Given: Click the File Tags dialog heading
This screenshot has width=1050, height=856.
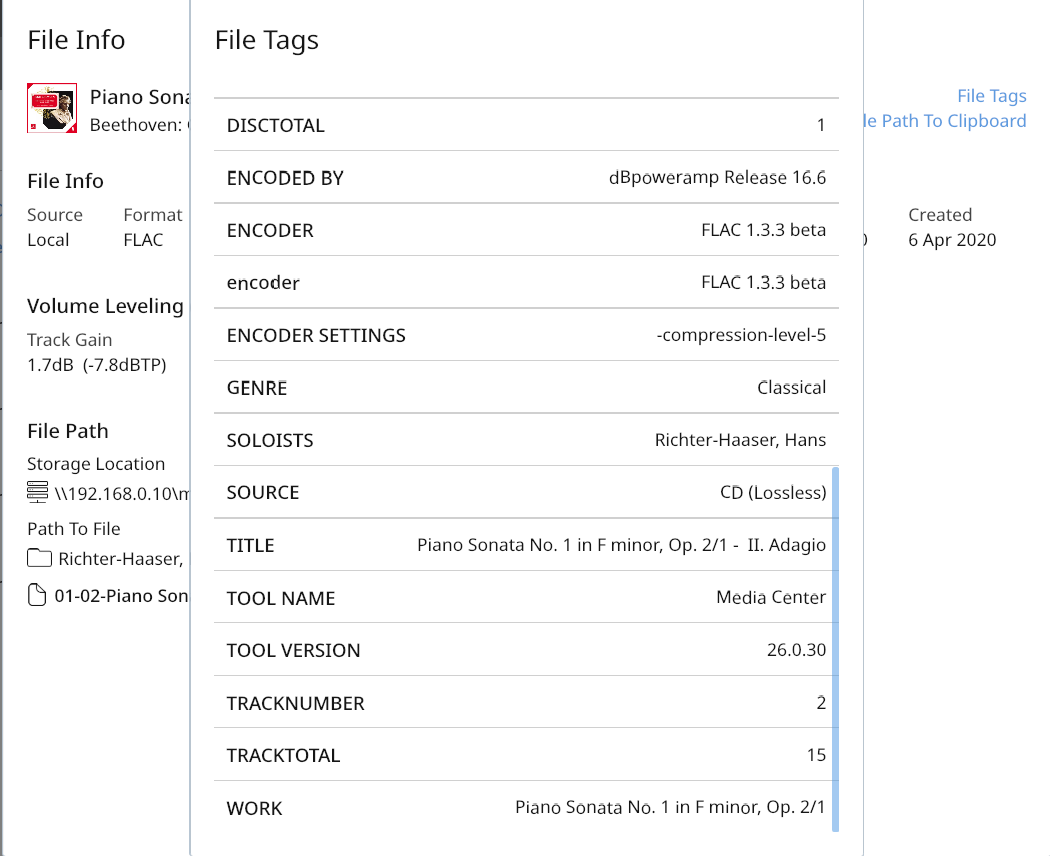Looking at the screenshot, I should [x=267, y=41].
